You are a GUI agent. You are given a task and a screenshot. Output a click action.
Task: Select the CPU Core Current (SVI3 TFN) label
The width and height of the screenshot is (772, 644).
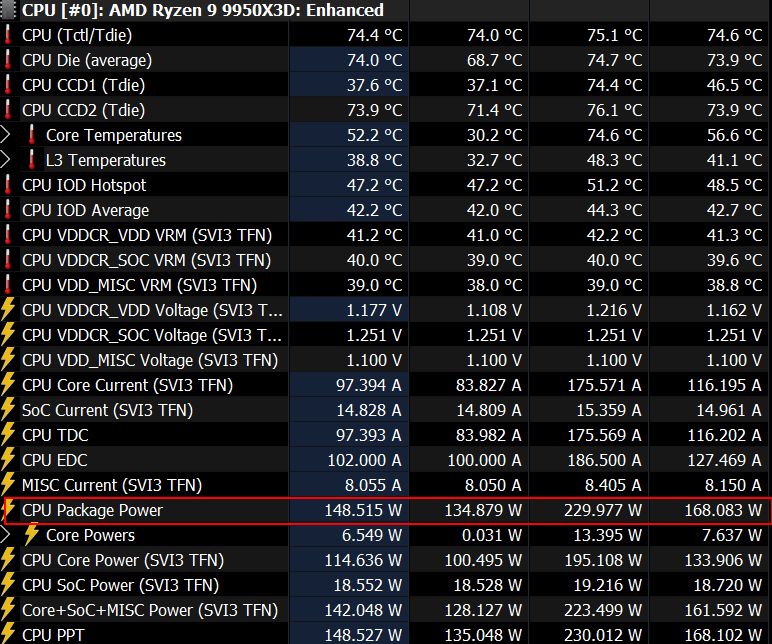(x=128, y=386)
